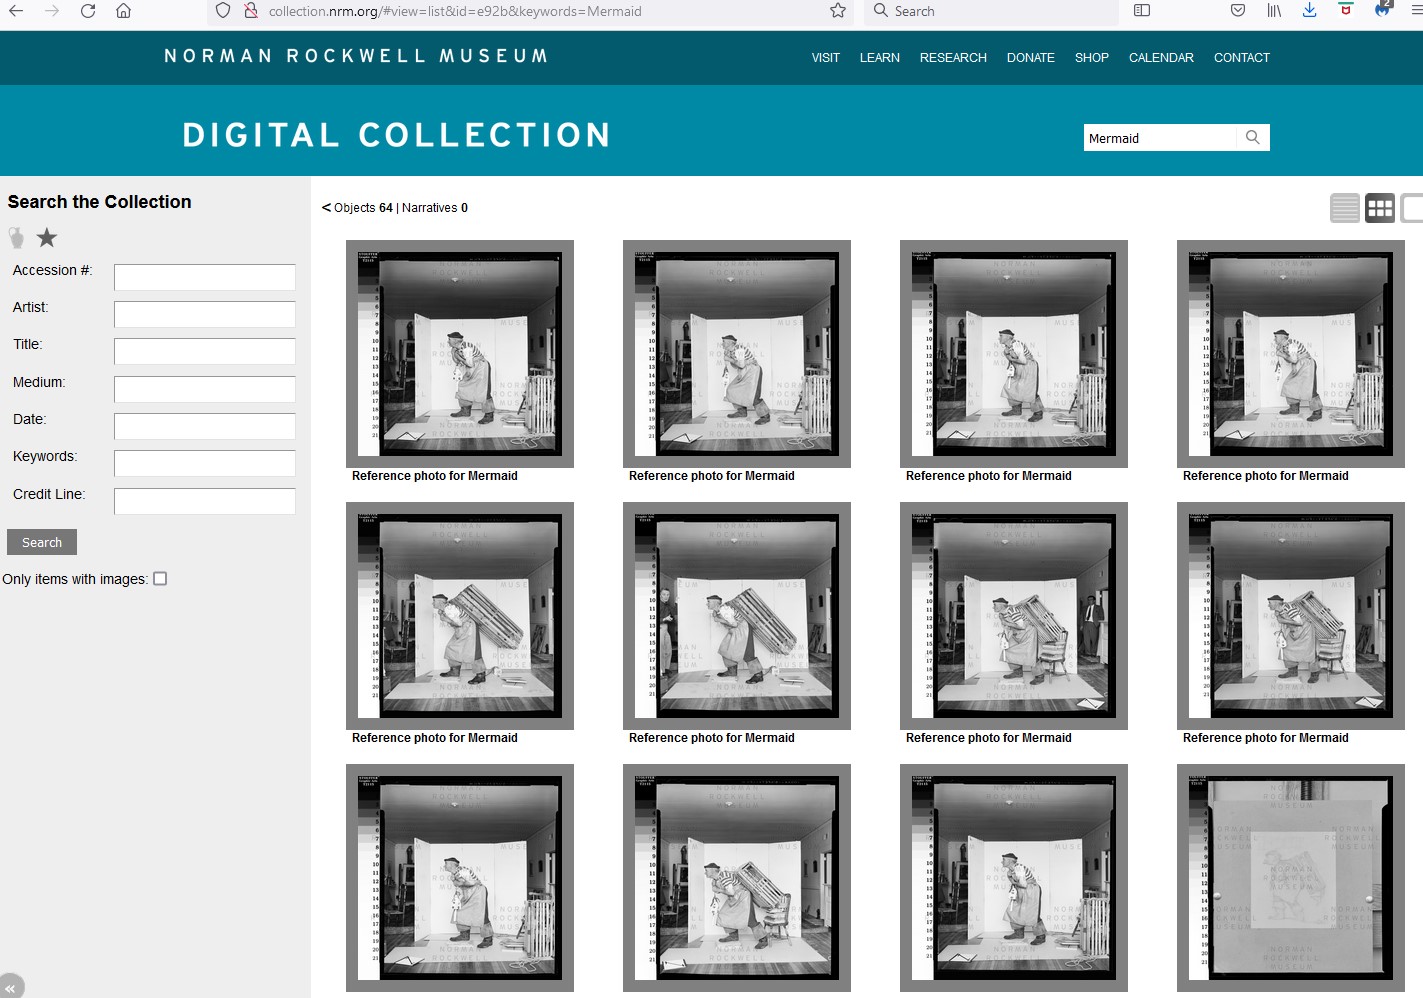Open the browser hamburger menu

pyautogui.click(x=1415, y=11)
